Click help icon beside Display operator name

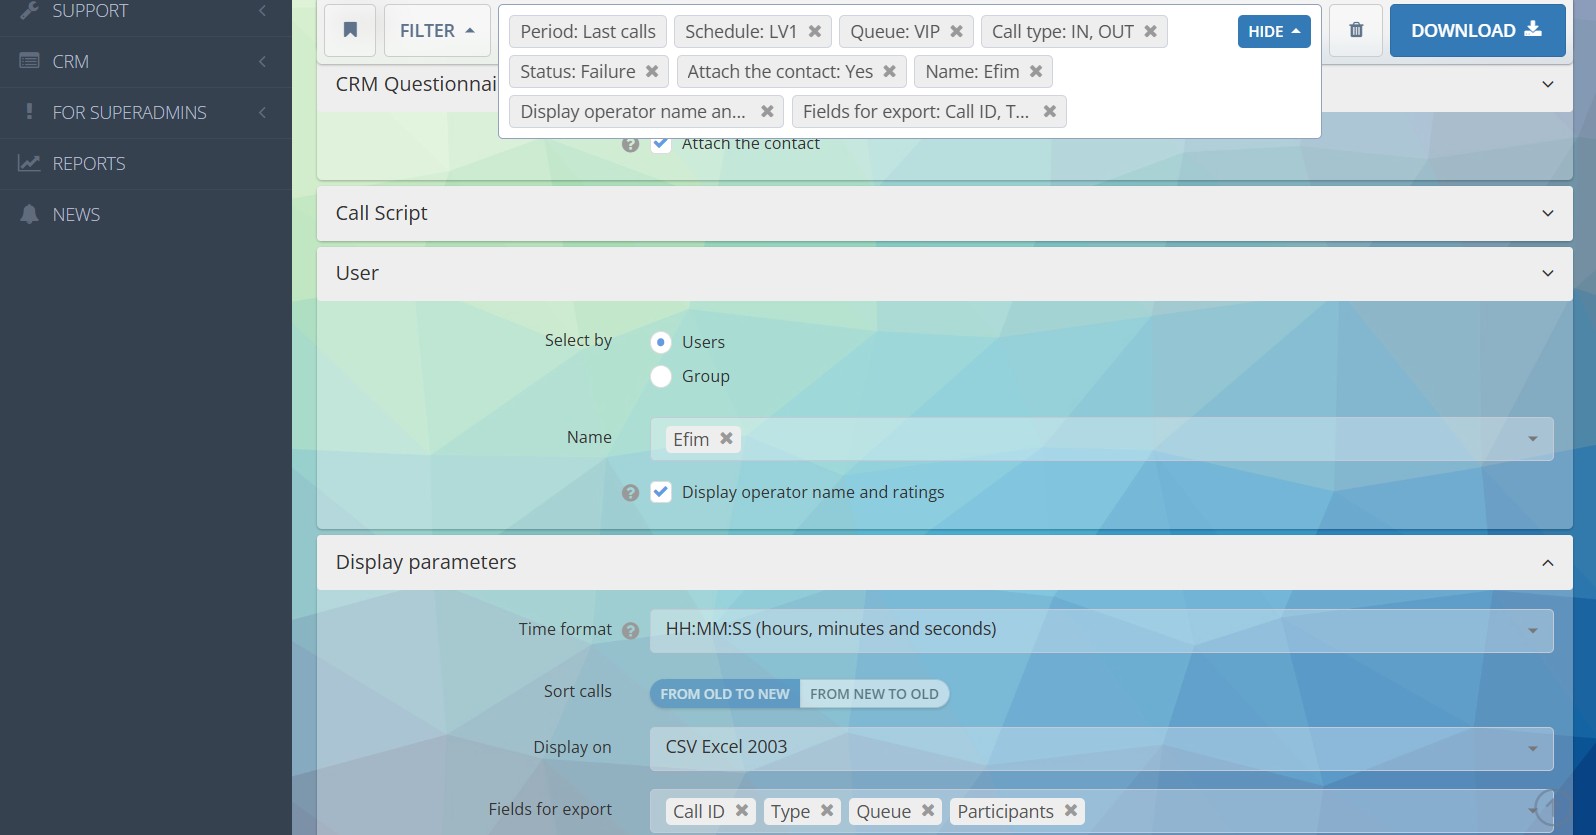(x=630, y=492)
